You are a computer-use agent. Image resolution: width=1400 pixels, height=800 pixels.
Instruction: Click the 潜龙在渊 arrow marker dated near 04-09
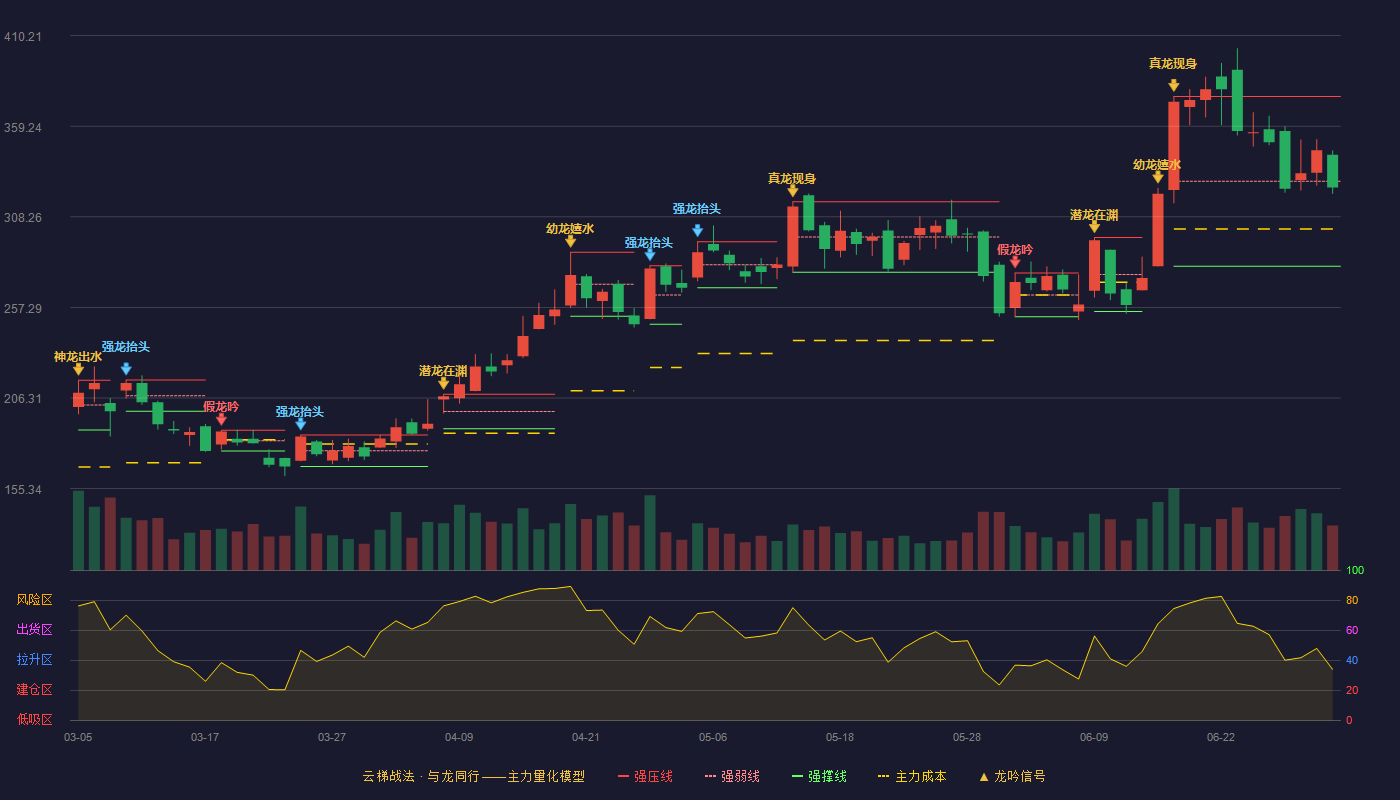(443, 383)
